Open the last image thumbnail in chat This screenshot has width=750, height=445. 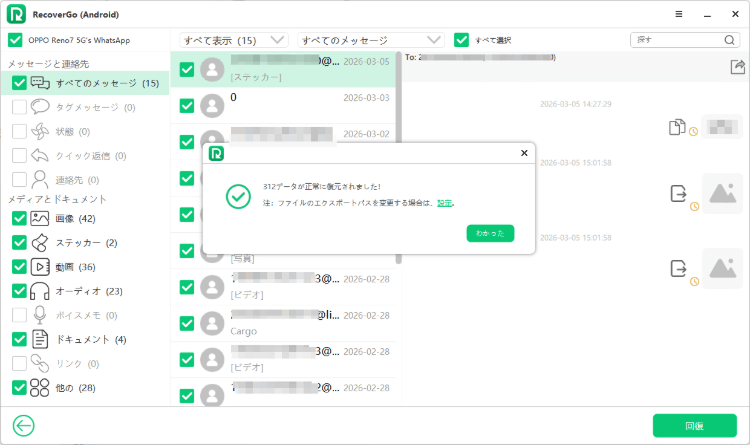pyautogui.click(x=722, y=268)
